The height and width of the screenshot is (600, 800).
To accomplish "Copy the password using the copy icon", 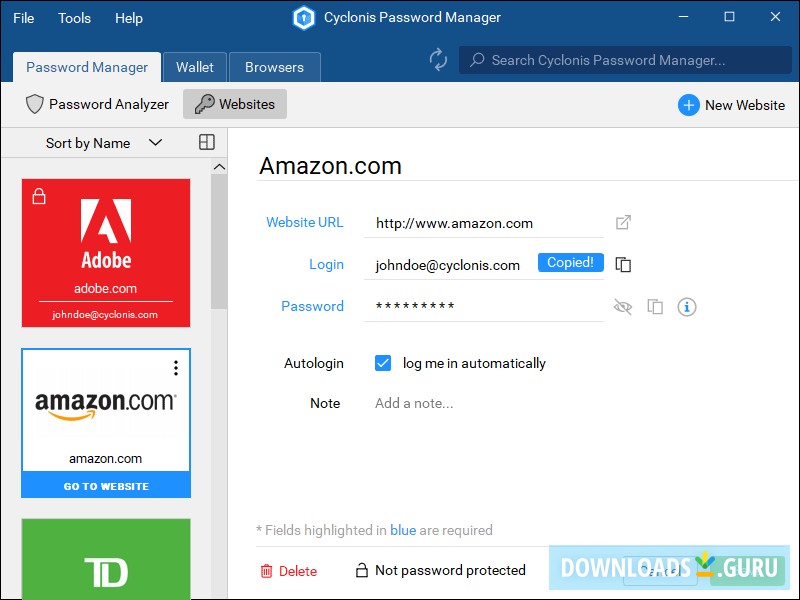I will (655, 307).
